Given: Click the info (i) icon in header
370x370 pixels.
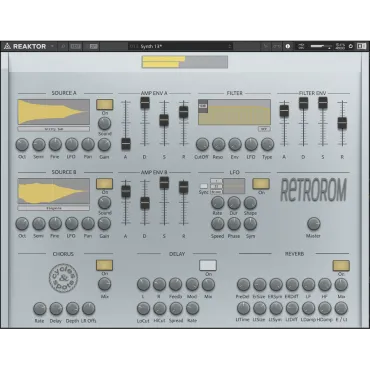Looking at the screenshot, I should 288,46.
